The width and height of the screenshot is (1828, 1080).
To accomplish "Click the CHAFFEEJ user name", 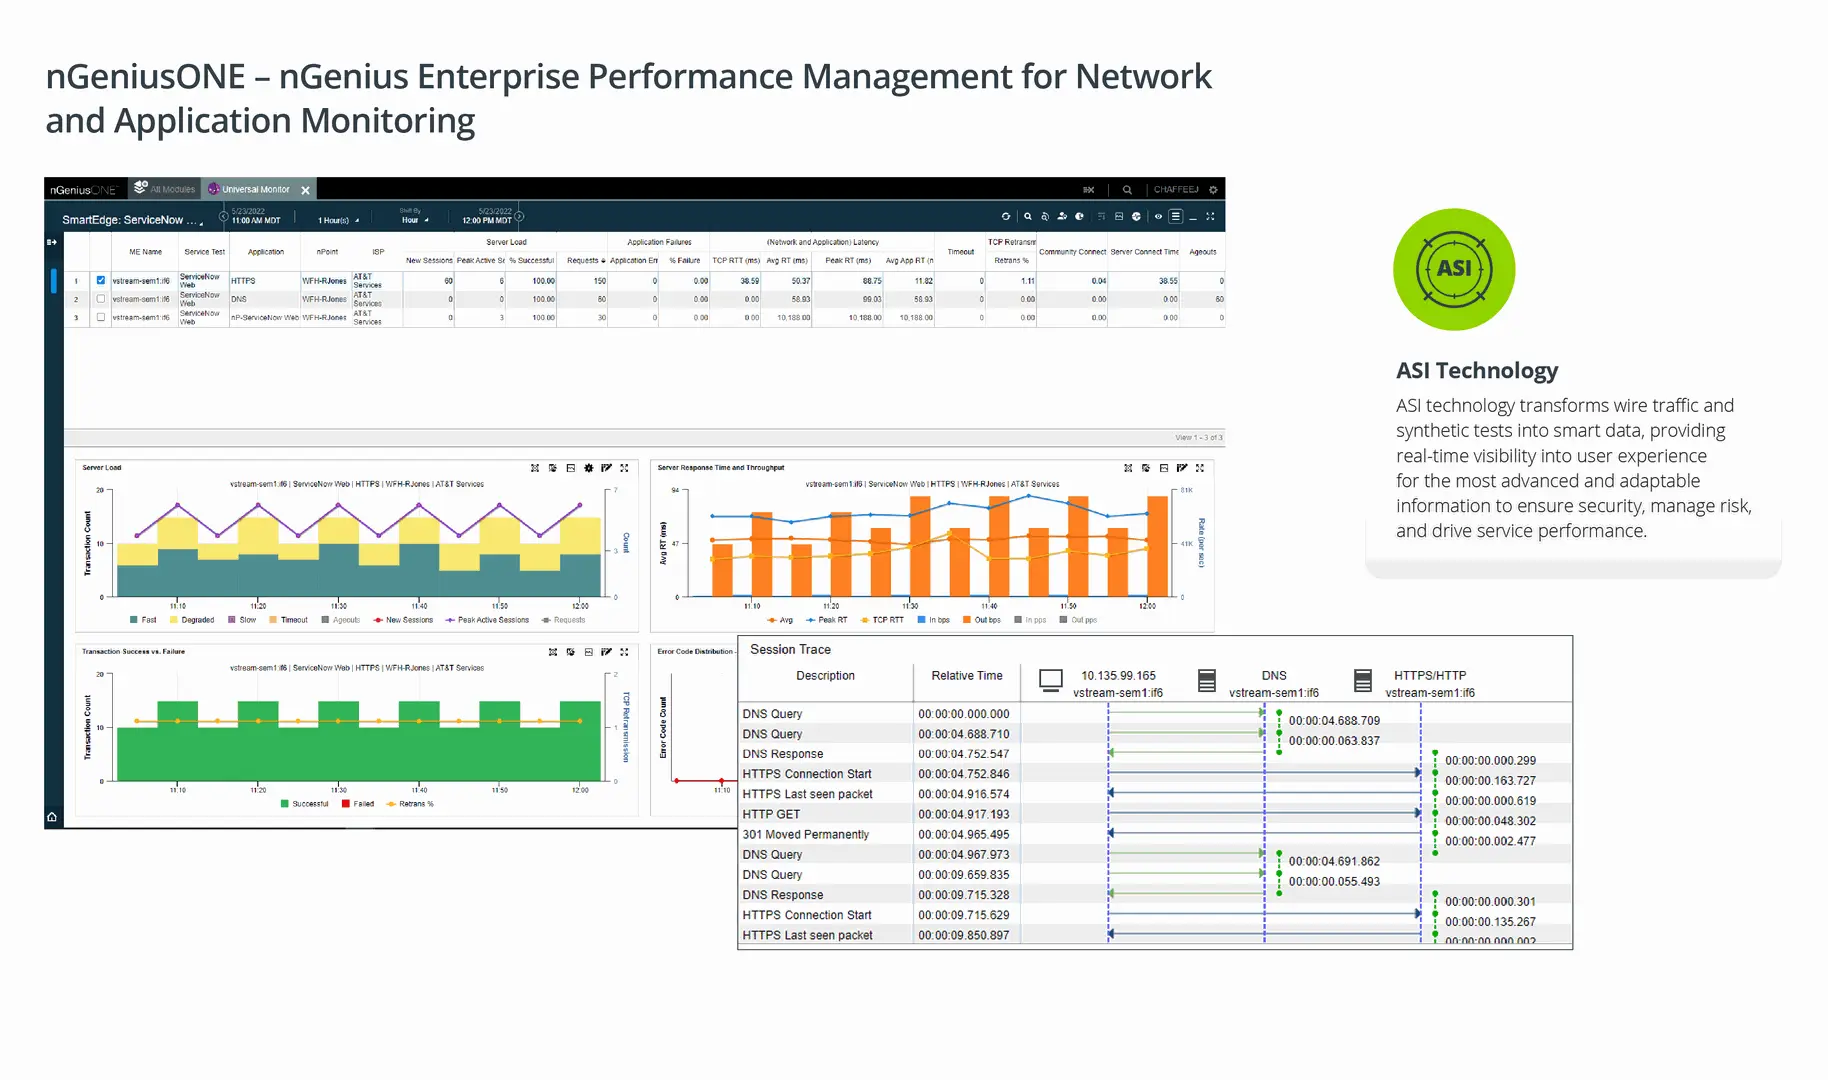I will pos(1176,189).
